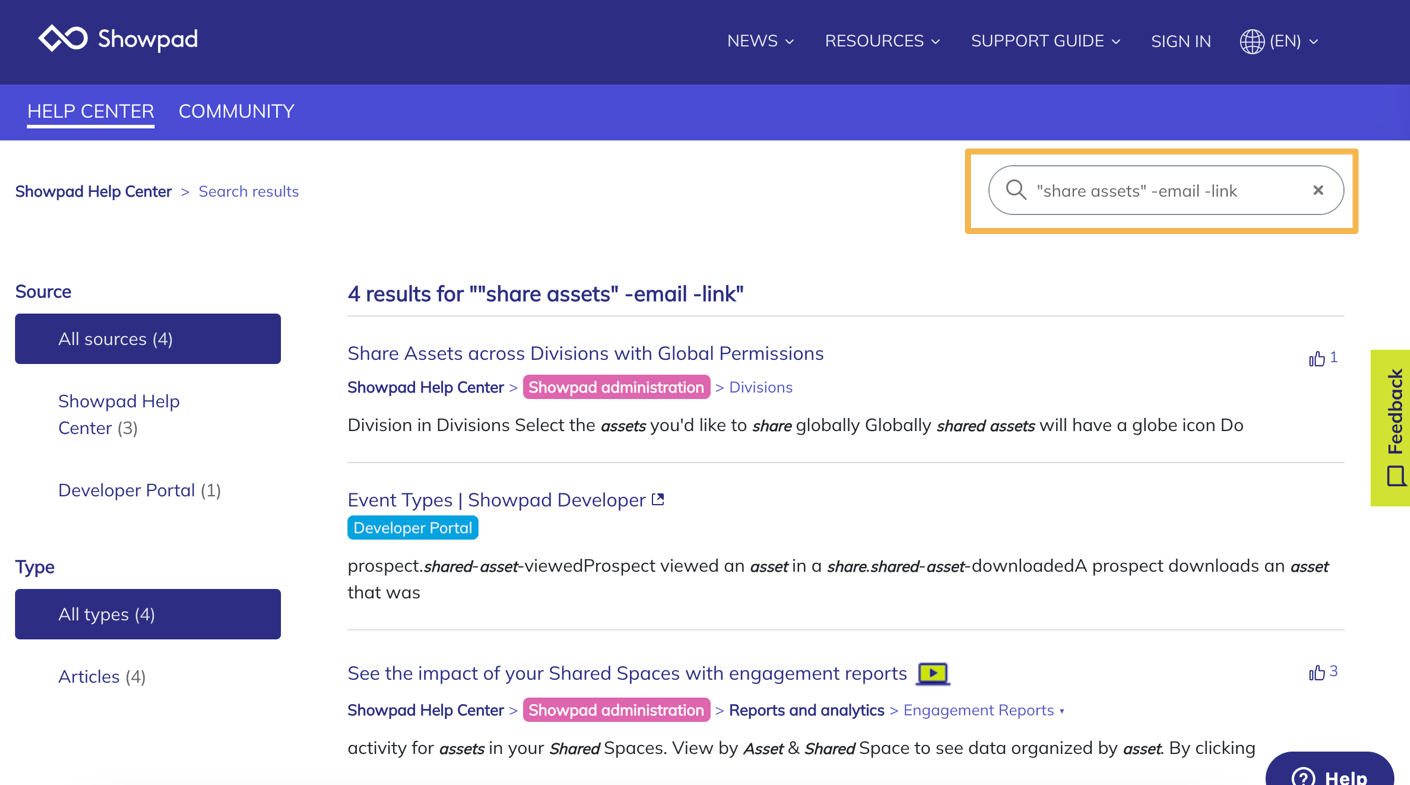Click Showpad Help Center link under Share Assets result
This screenshot has width=1410, height=785.
(425, 387)
